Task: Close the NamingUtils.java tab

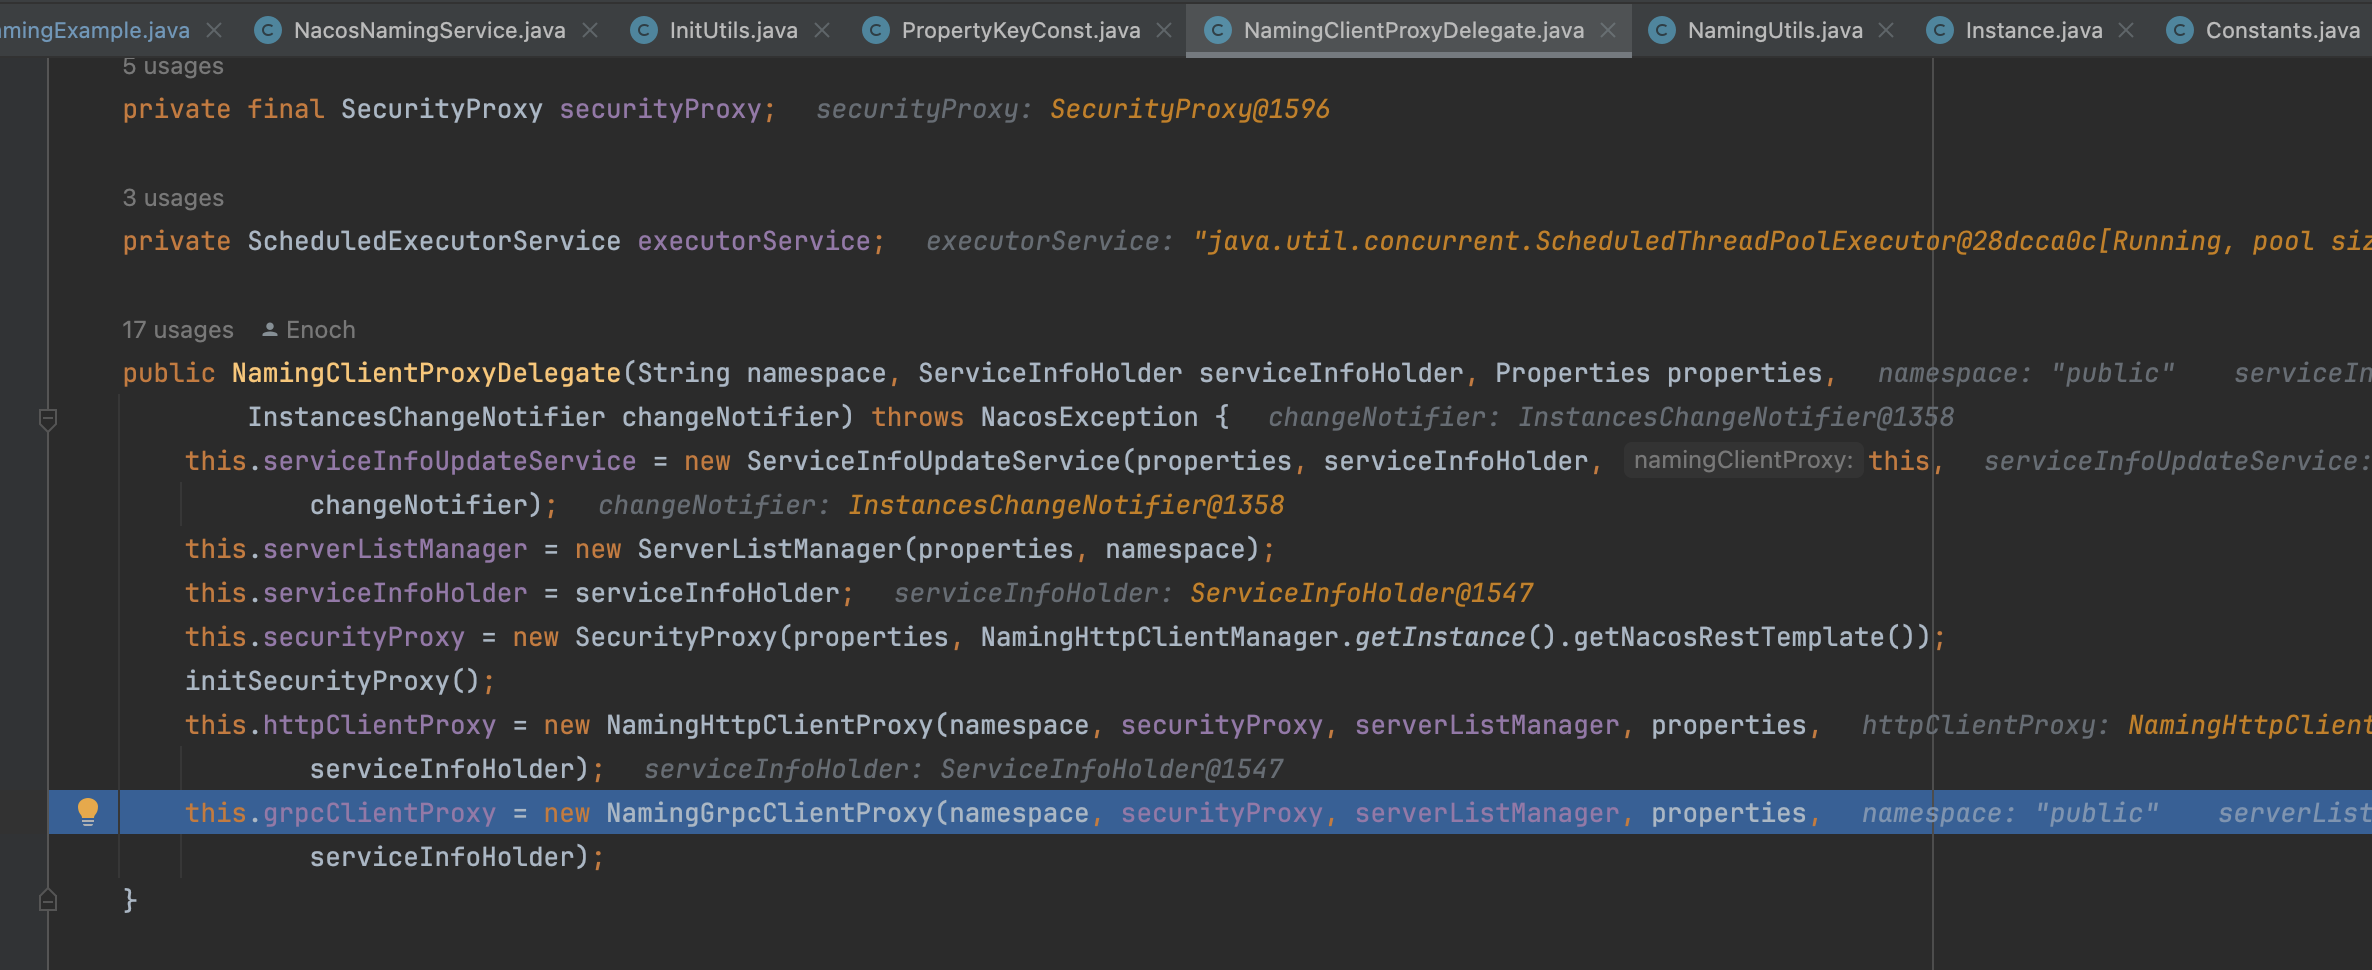Action: tap(1886, 30)
